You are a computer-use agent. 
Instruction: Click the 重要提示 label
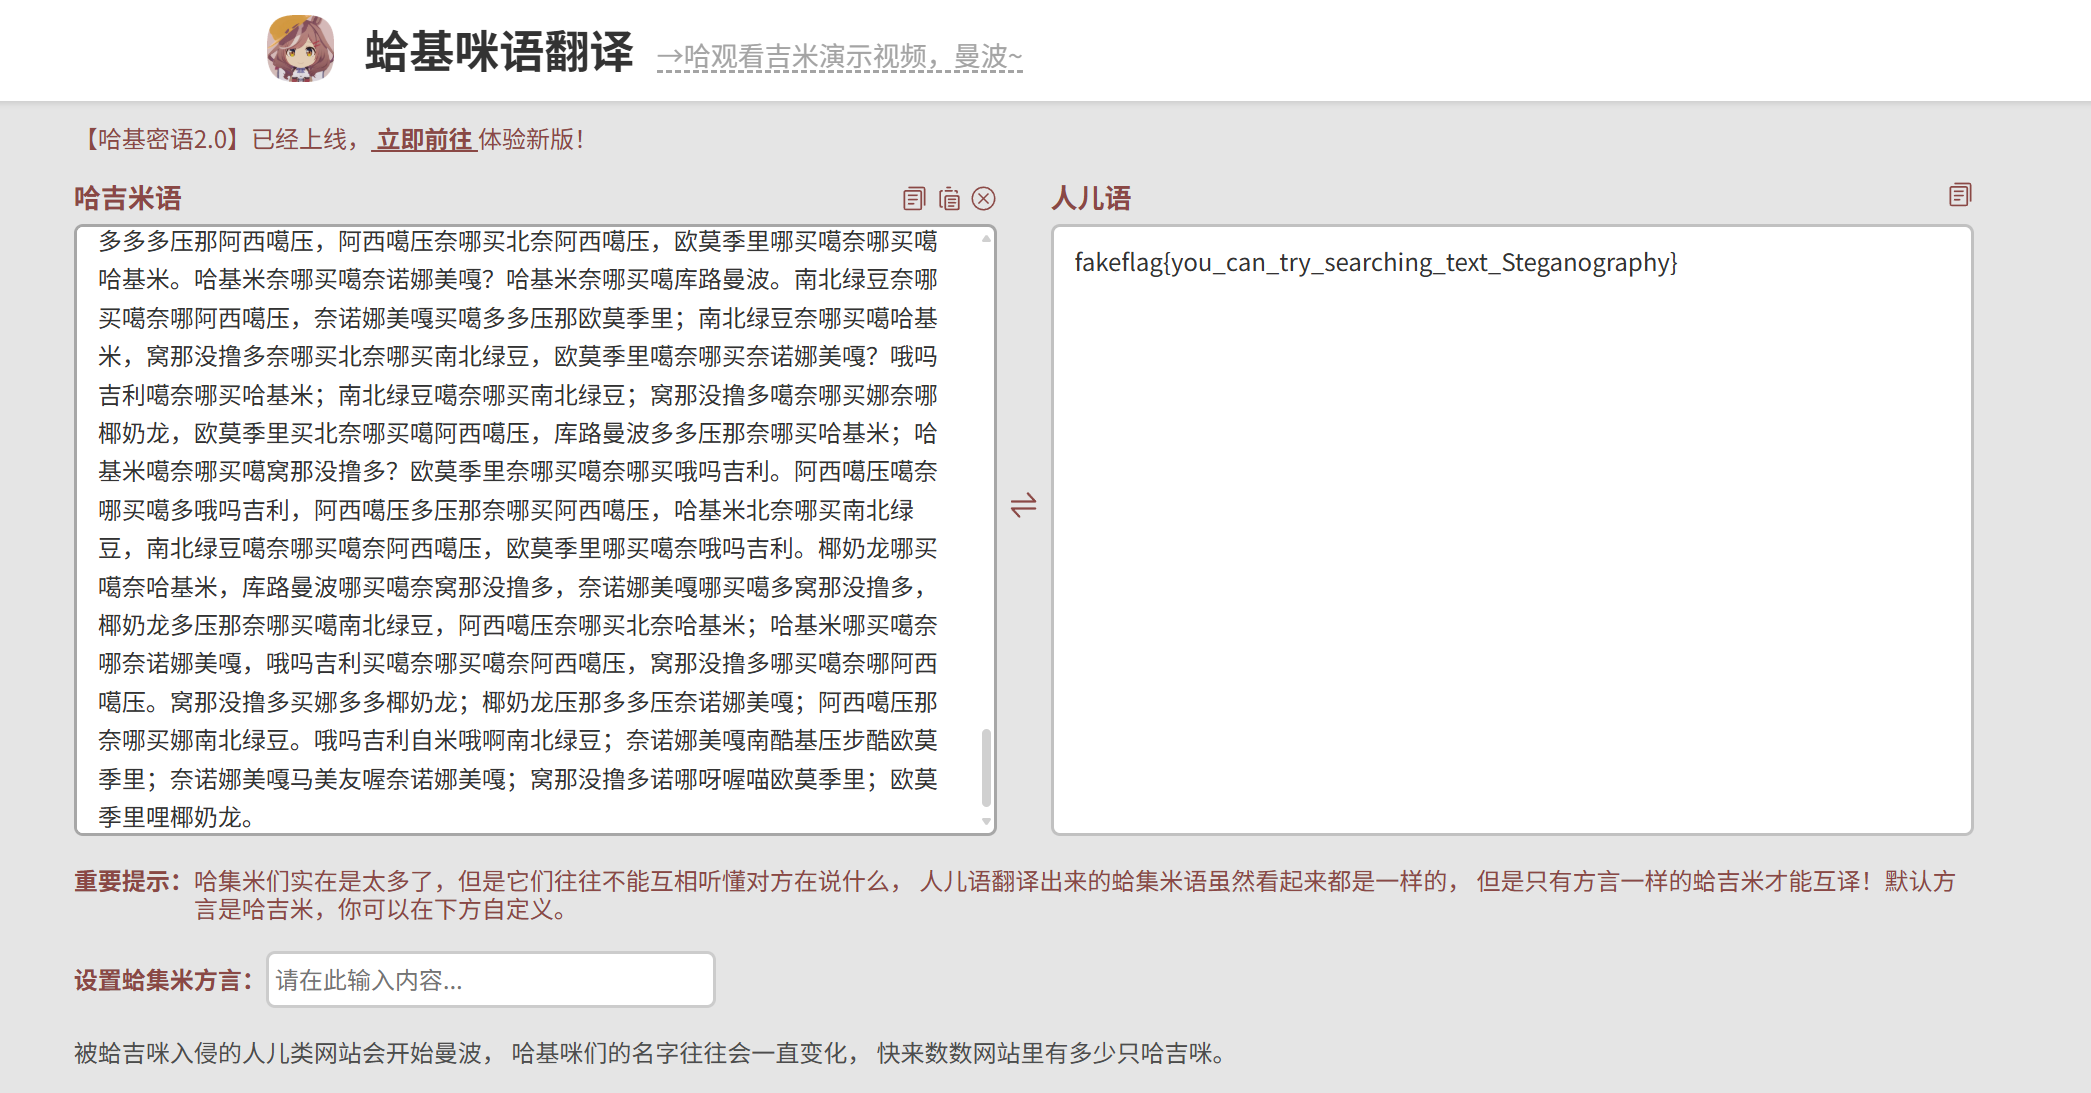(127, 882)
